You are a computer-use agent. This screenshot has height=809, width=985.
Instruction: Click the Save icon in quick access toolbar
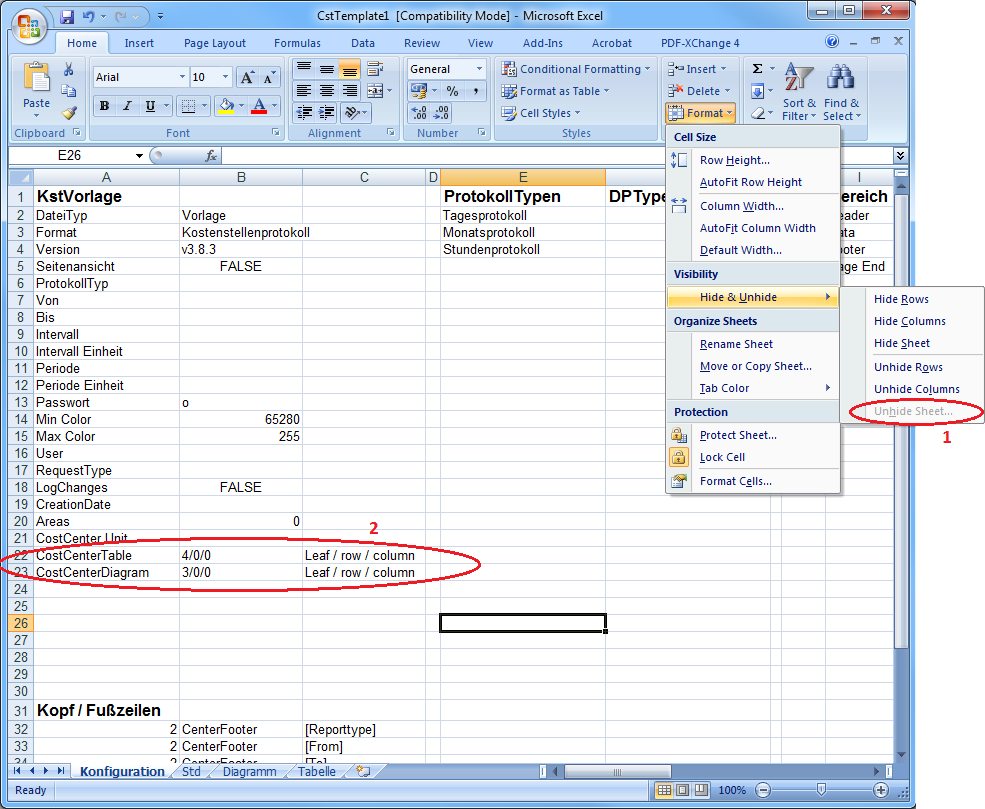pyautogui.click(x=68, y=17)
